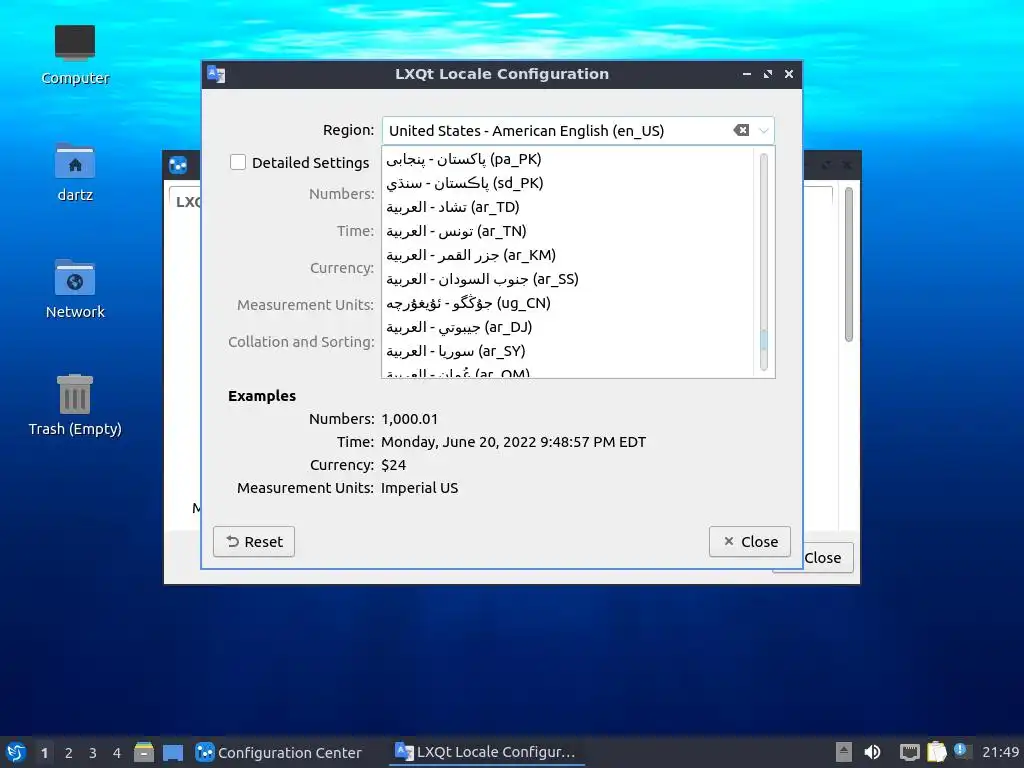Open the removable media eject tray icon
The image size is (1024, 768).
[x=844, y=752]
